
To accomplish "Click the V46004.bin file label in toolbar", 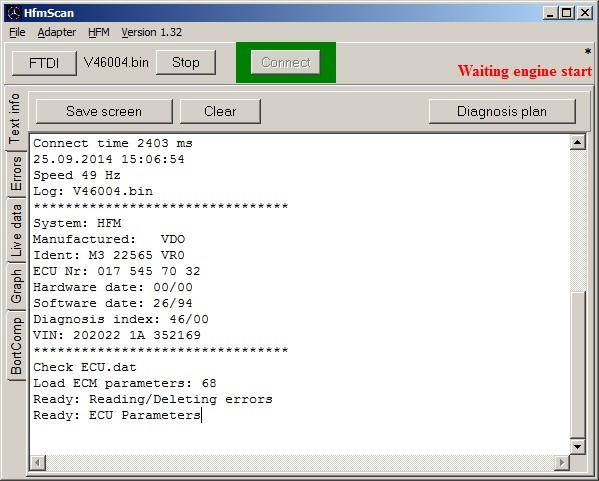I will [x=116, y=62].
